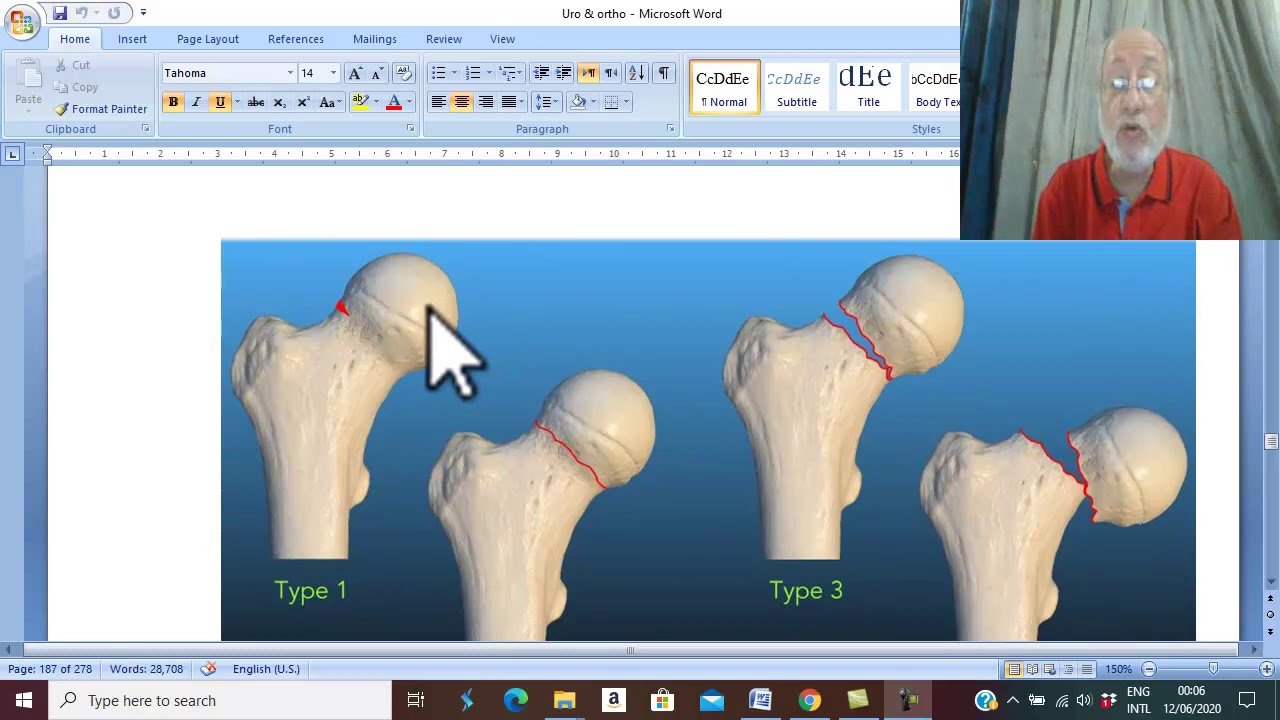Open the Change Case menu

(329, 102)
